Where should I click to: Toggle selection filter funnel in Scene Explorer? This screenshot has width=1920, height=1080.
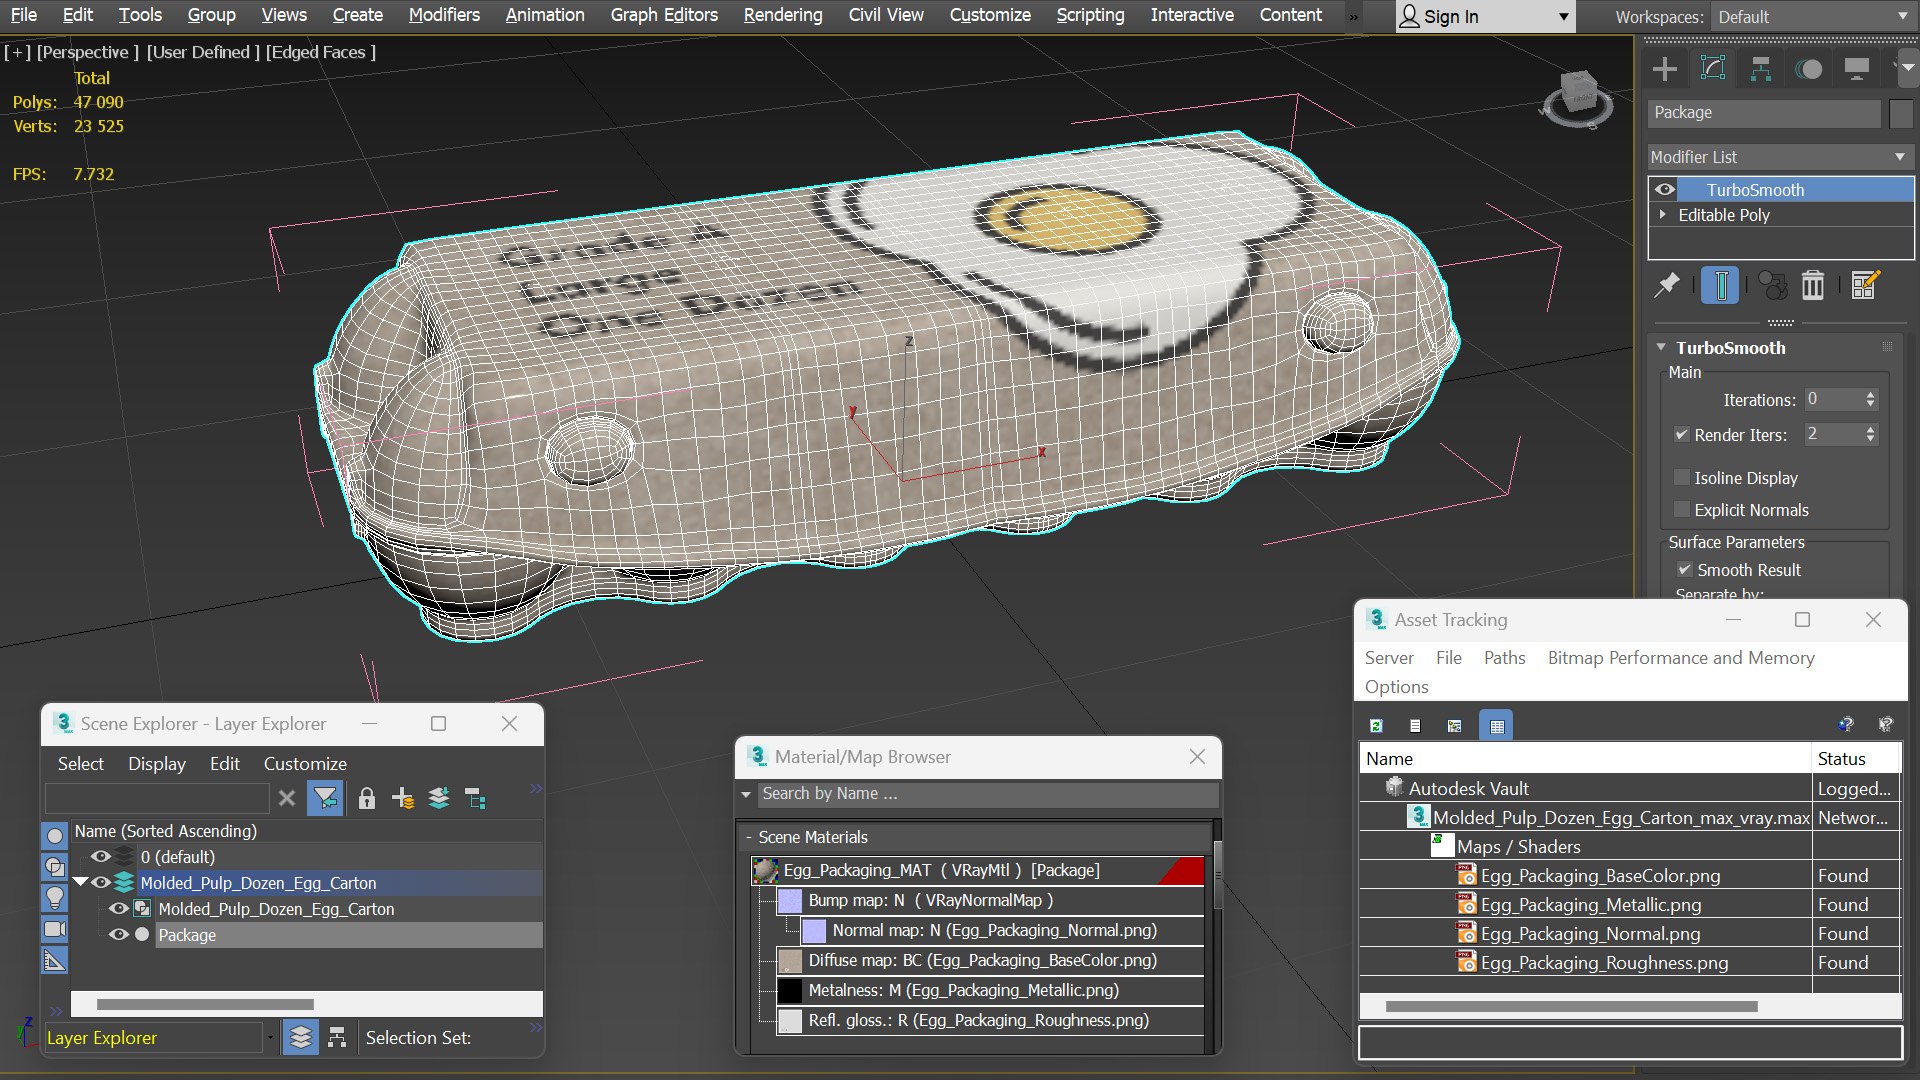tap(325, 798)
